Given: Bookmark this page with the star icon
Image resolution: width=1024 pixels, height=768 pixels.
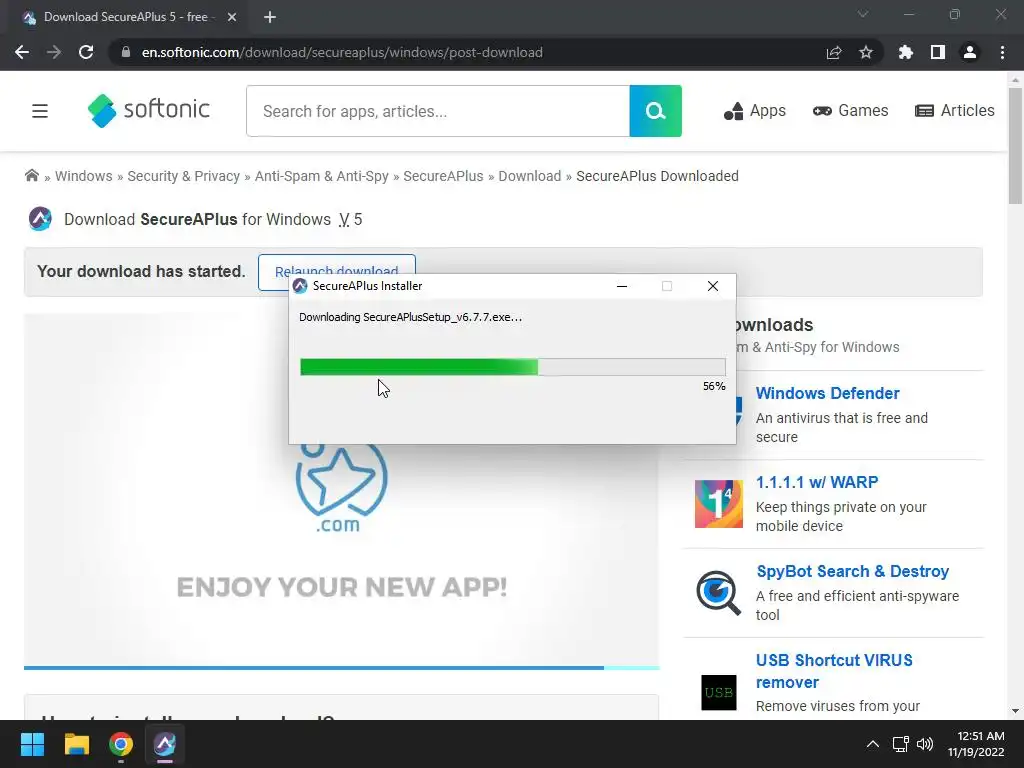Looking at the screenshot, I should [866, 52].
